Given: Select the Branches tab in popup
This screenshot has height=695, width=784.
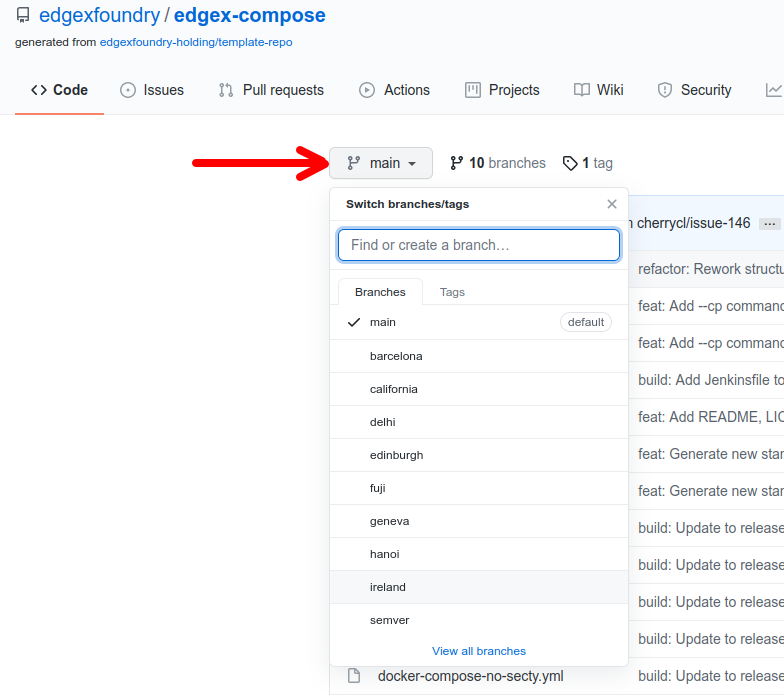Looking at the screenshot, I should click(380, 292).
